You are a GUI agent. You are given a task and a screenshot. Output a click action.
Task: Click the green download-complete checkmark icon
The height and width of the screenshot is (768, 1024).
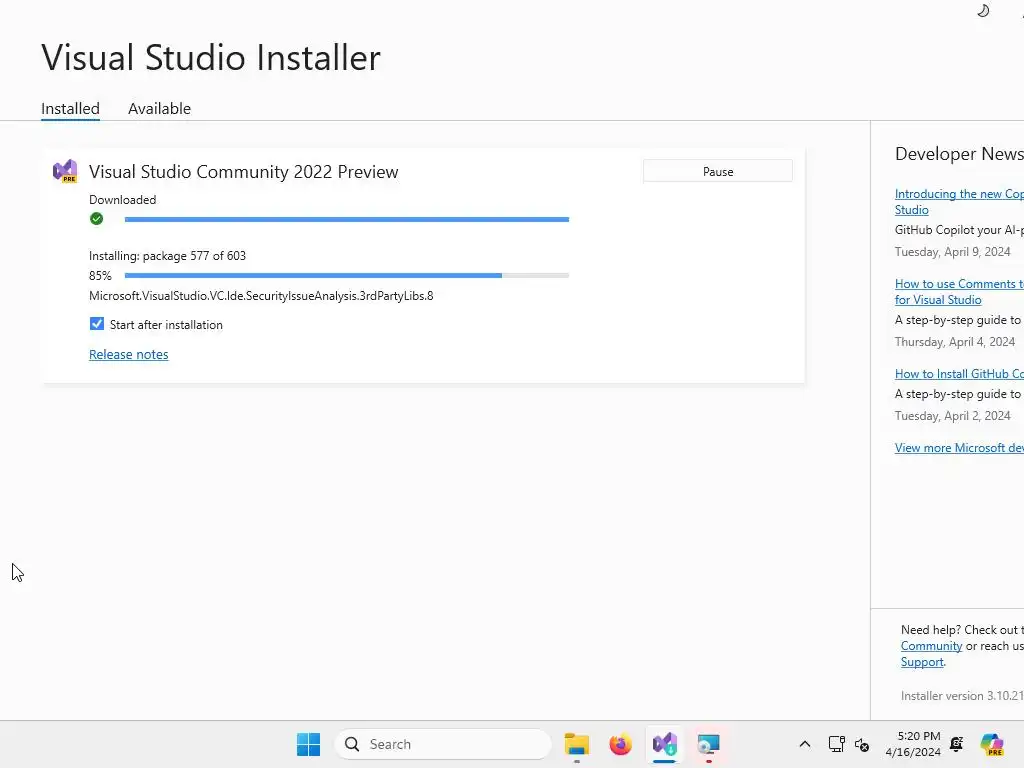pyautogui.click(x=97, y=219)
